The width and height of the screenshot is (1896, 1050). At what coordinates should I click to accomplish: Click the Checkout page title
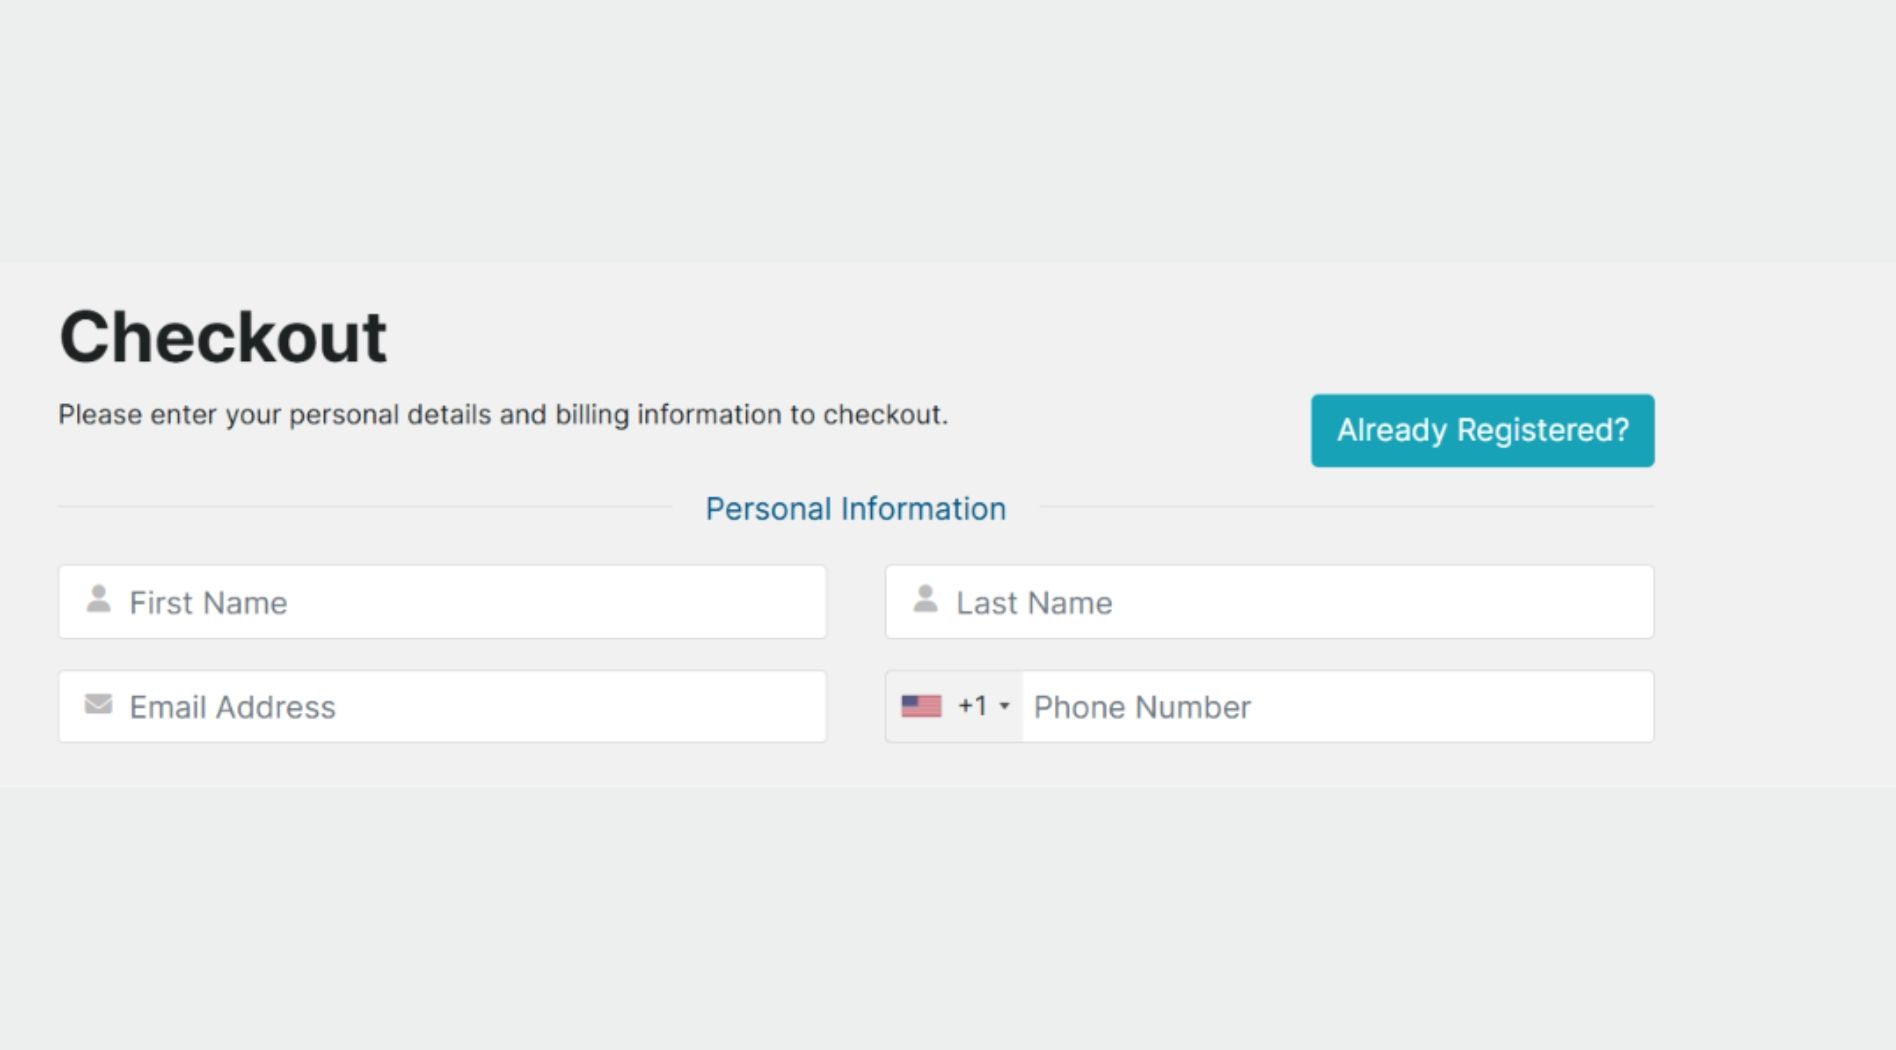tap(223, 337)
